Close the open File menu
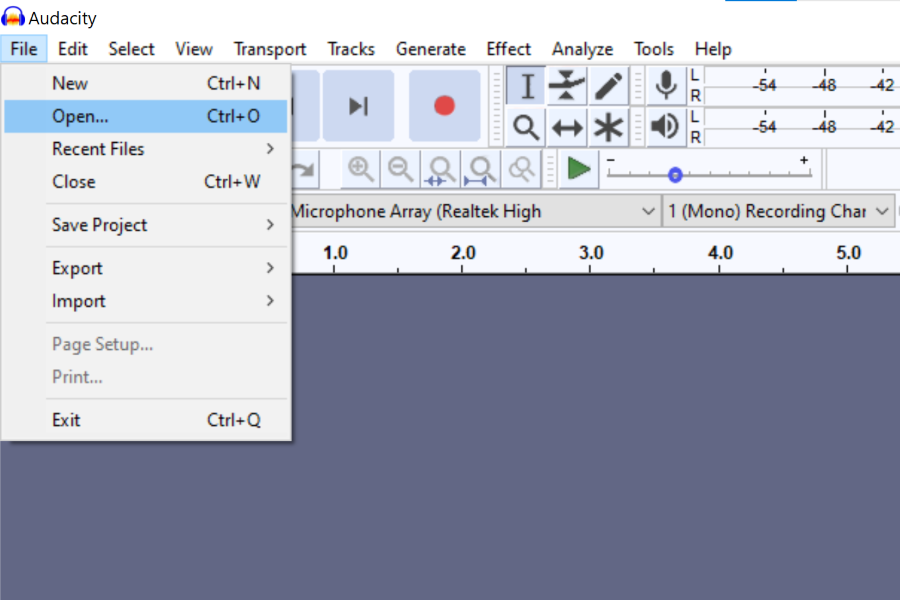This screenshot has width=900, height=600. (x=24, y=49)
